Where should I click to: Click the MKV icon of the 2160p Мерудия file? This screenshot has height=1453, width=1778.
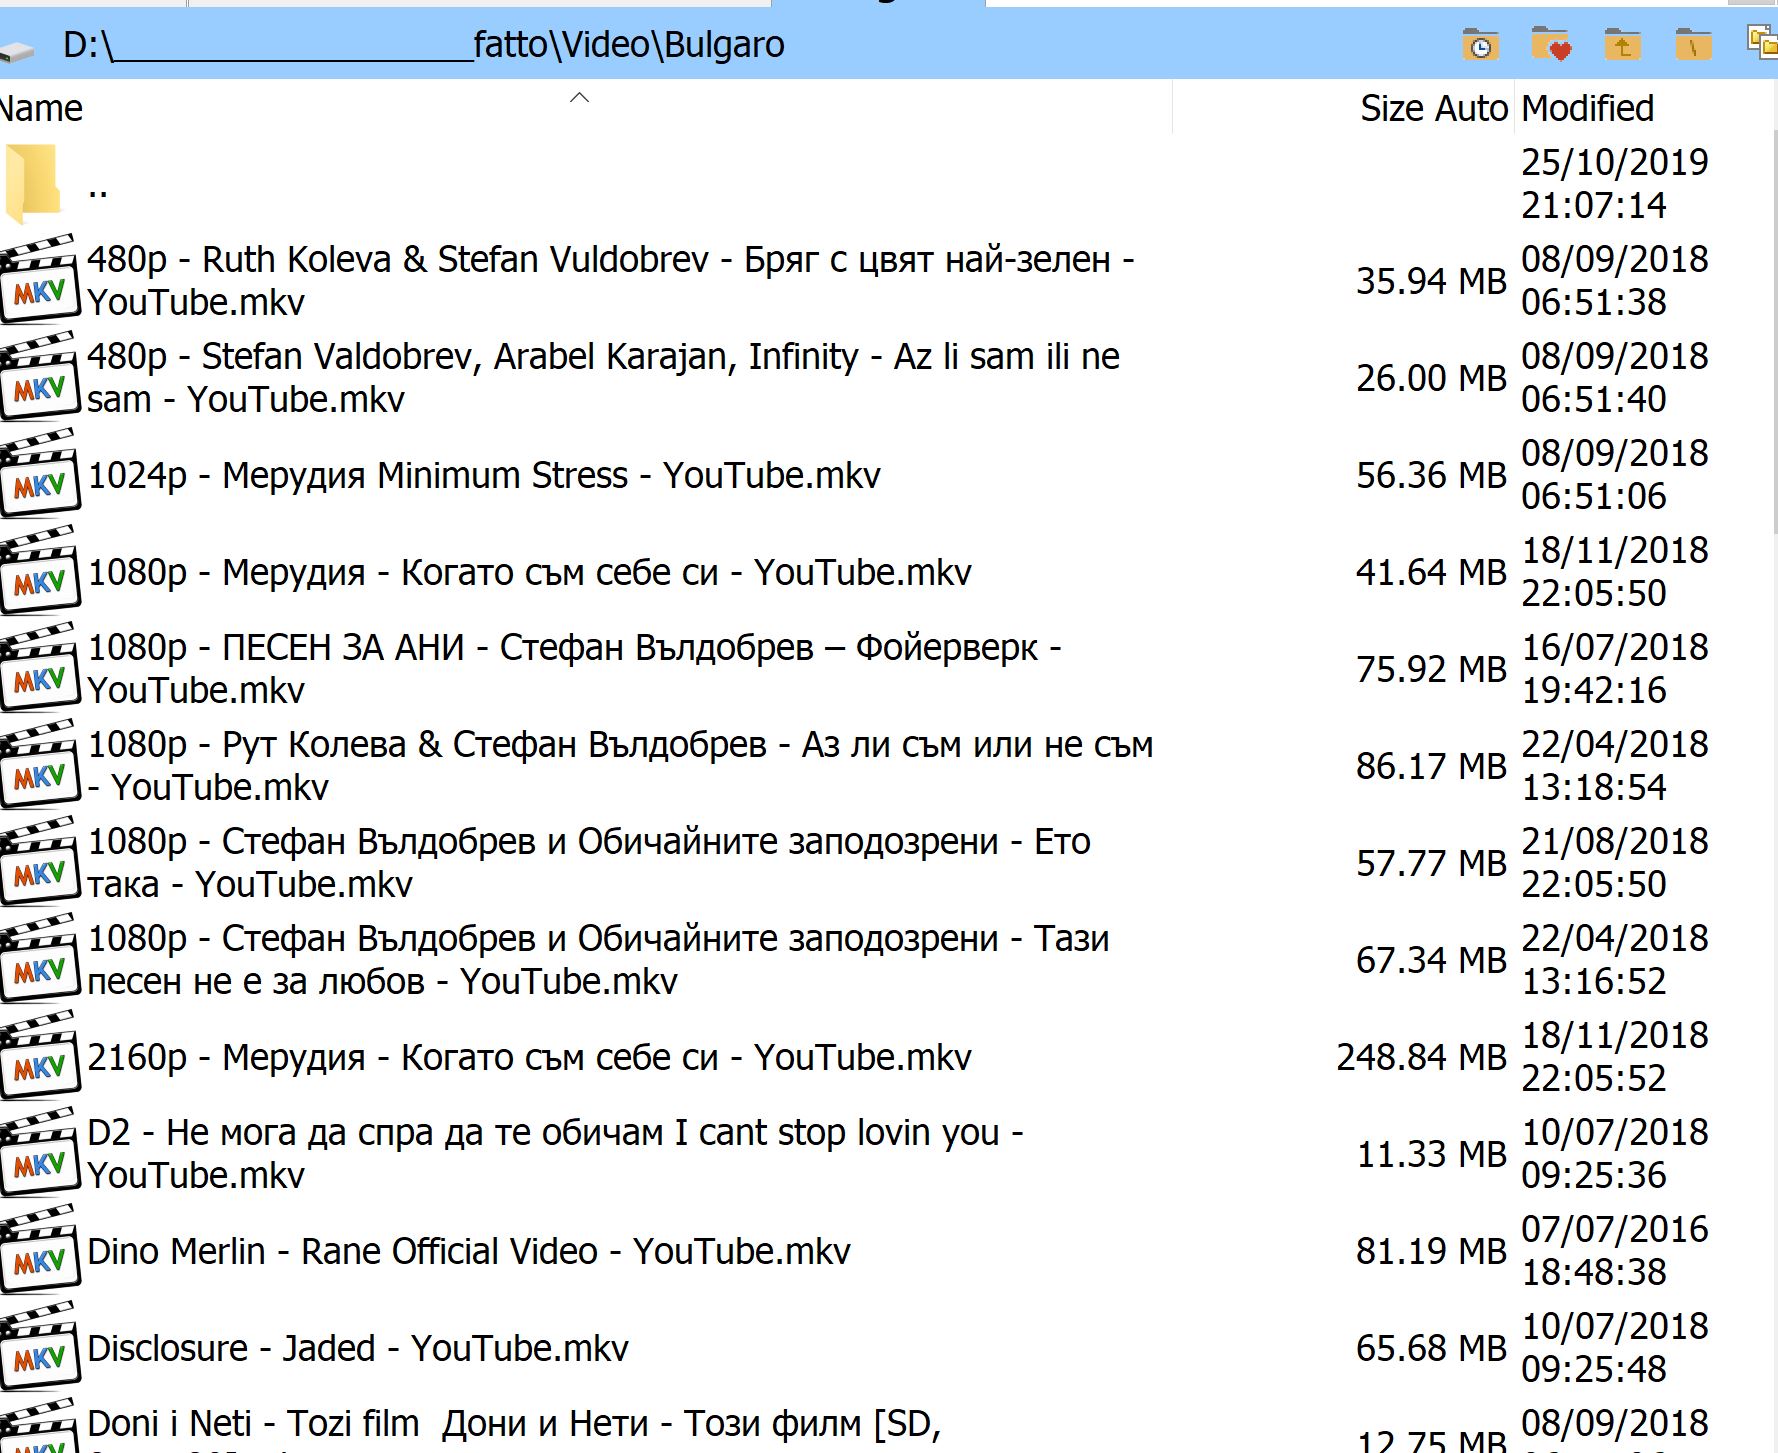pos(39,1058)
